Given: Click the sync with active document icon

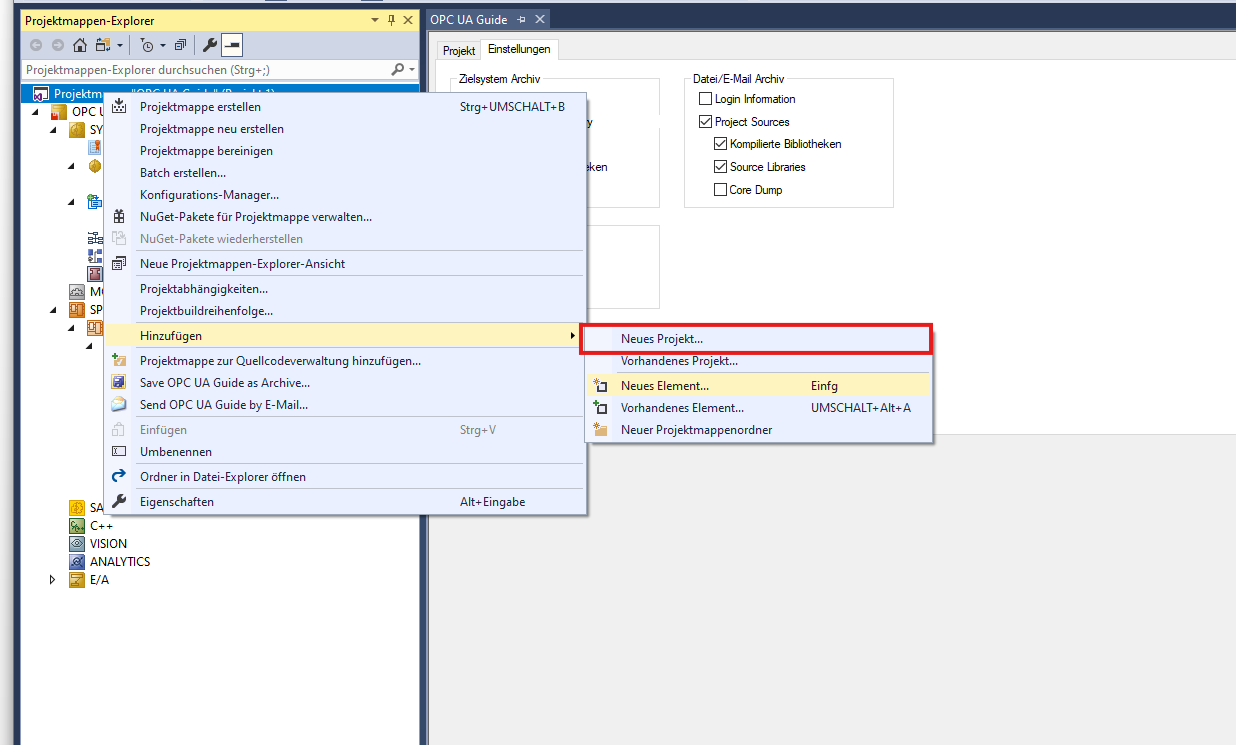Looking at the screenshot, I should [102, 45].
